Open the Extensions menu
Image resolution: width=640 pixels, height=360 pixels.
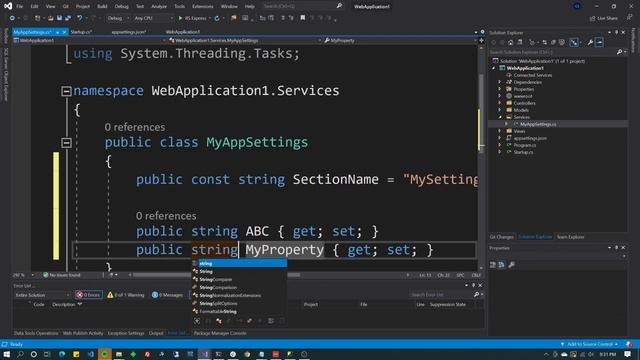click(x=202, y=6)
